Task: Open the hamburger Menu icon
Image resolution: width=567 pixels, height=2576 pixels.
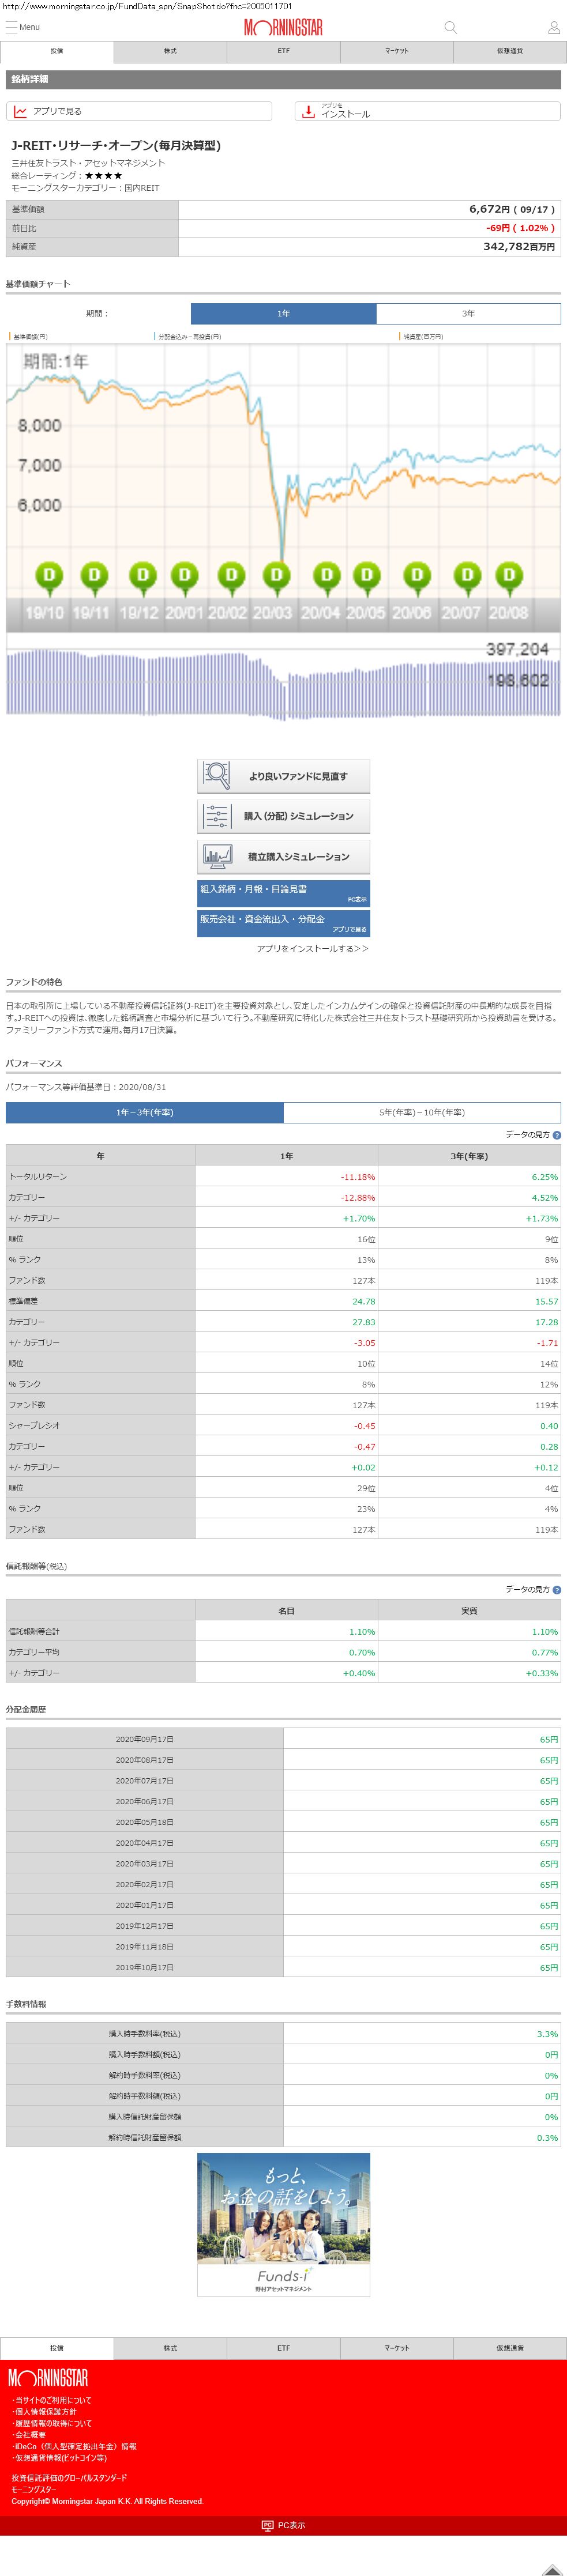Action: pyautogui.click(x=12, y=27)
